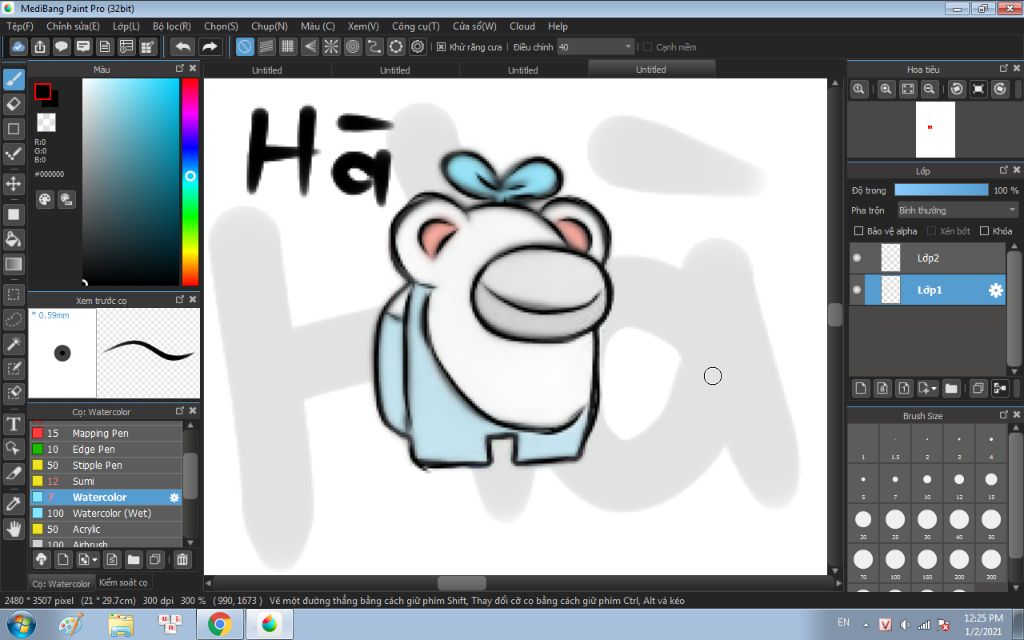Click the Undo arrow in toolbar
Screen dimensions: 1024x640
(x=183, y=47)
